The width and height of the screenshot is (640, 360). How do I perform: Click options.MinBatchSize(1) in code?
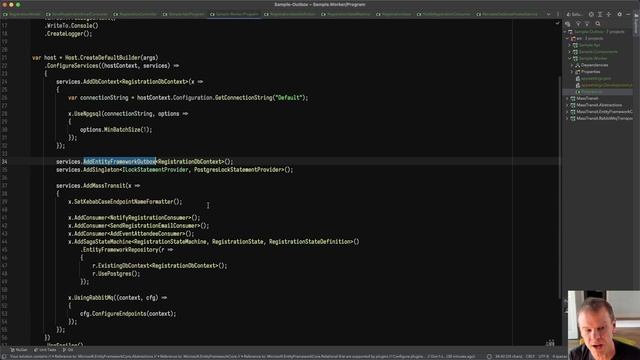(x=116, y=129)
